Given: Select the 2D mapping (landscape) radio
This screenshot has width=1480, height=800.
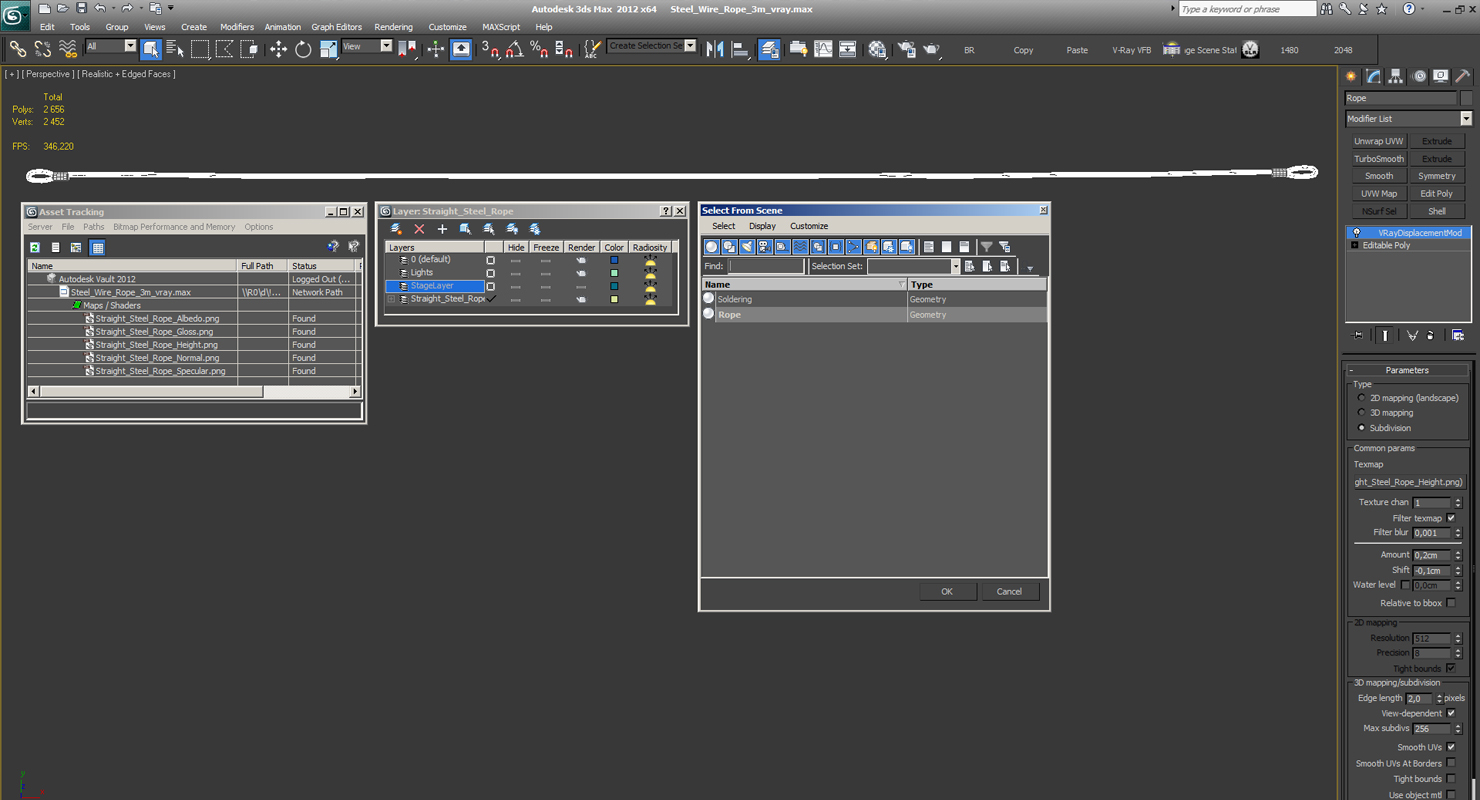Looking at the screenshot, I should [1362, 398].
